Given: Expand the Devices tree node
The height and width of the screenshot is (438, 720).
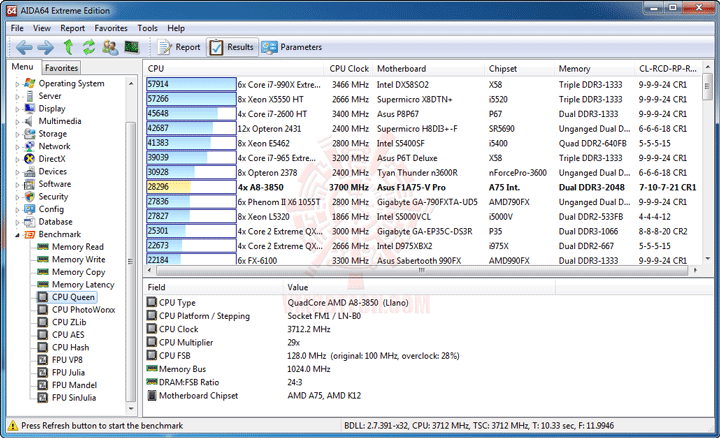Looking at the screenshot, I should coord(17,172).
